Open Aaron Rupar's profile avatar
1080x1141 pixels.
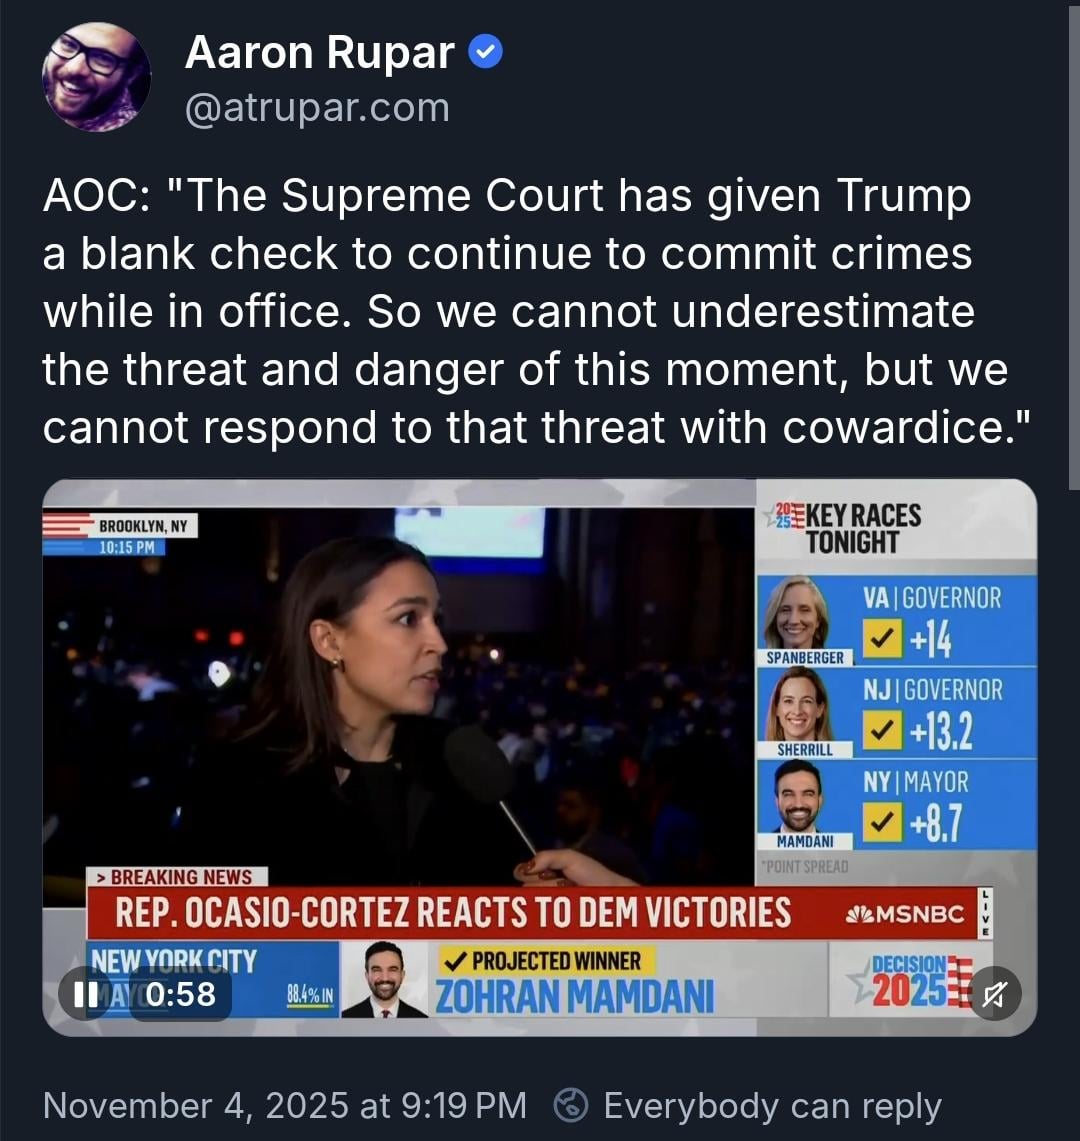coord(96,76)
